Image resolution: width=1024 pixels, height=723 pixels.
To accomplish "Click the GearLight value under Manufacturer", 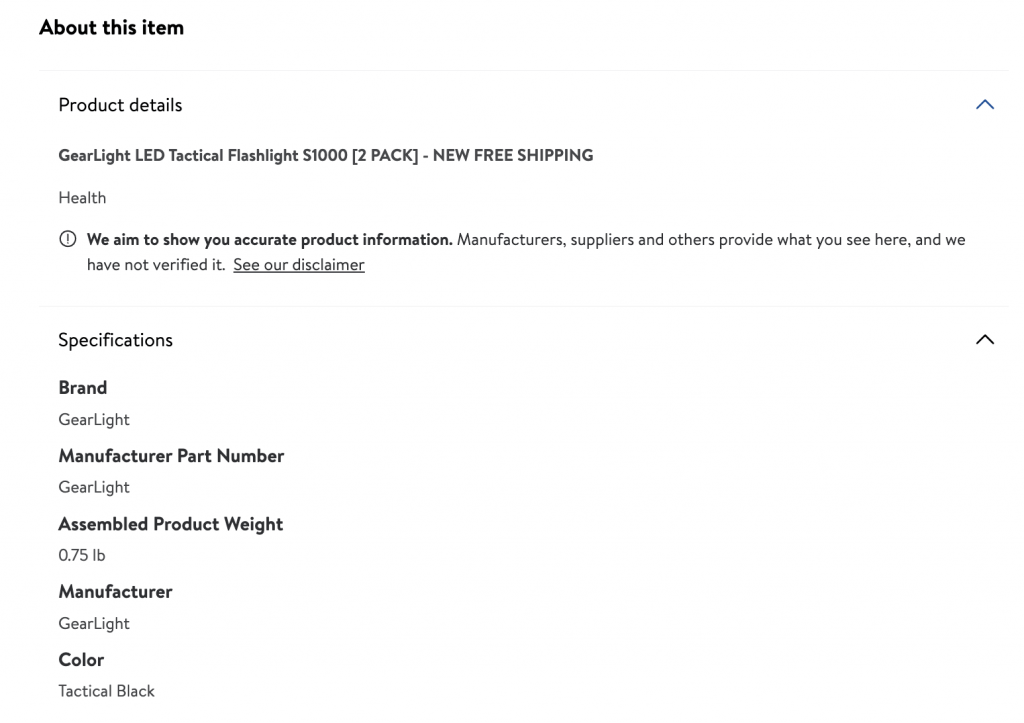I will [94, 624].
